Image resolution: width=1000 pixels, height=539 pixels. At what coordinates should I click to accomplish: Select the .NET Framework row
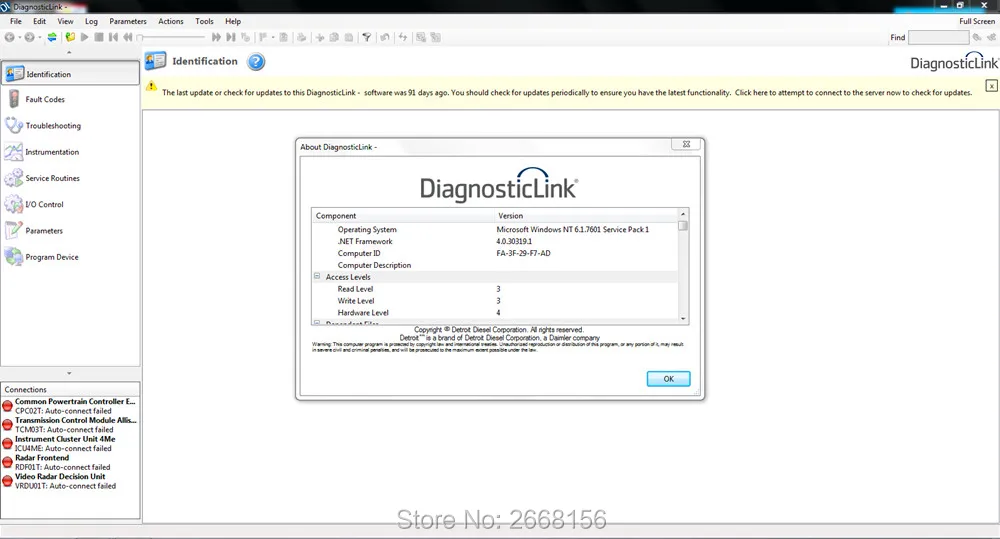point(495,241)
